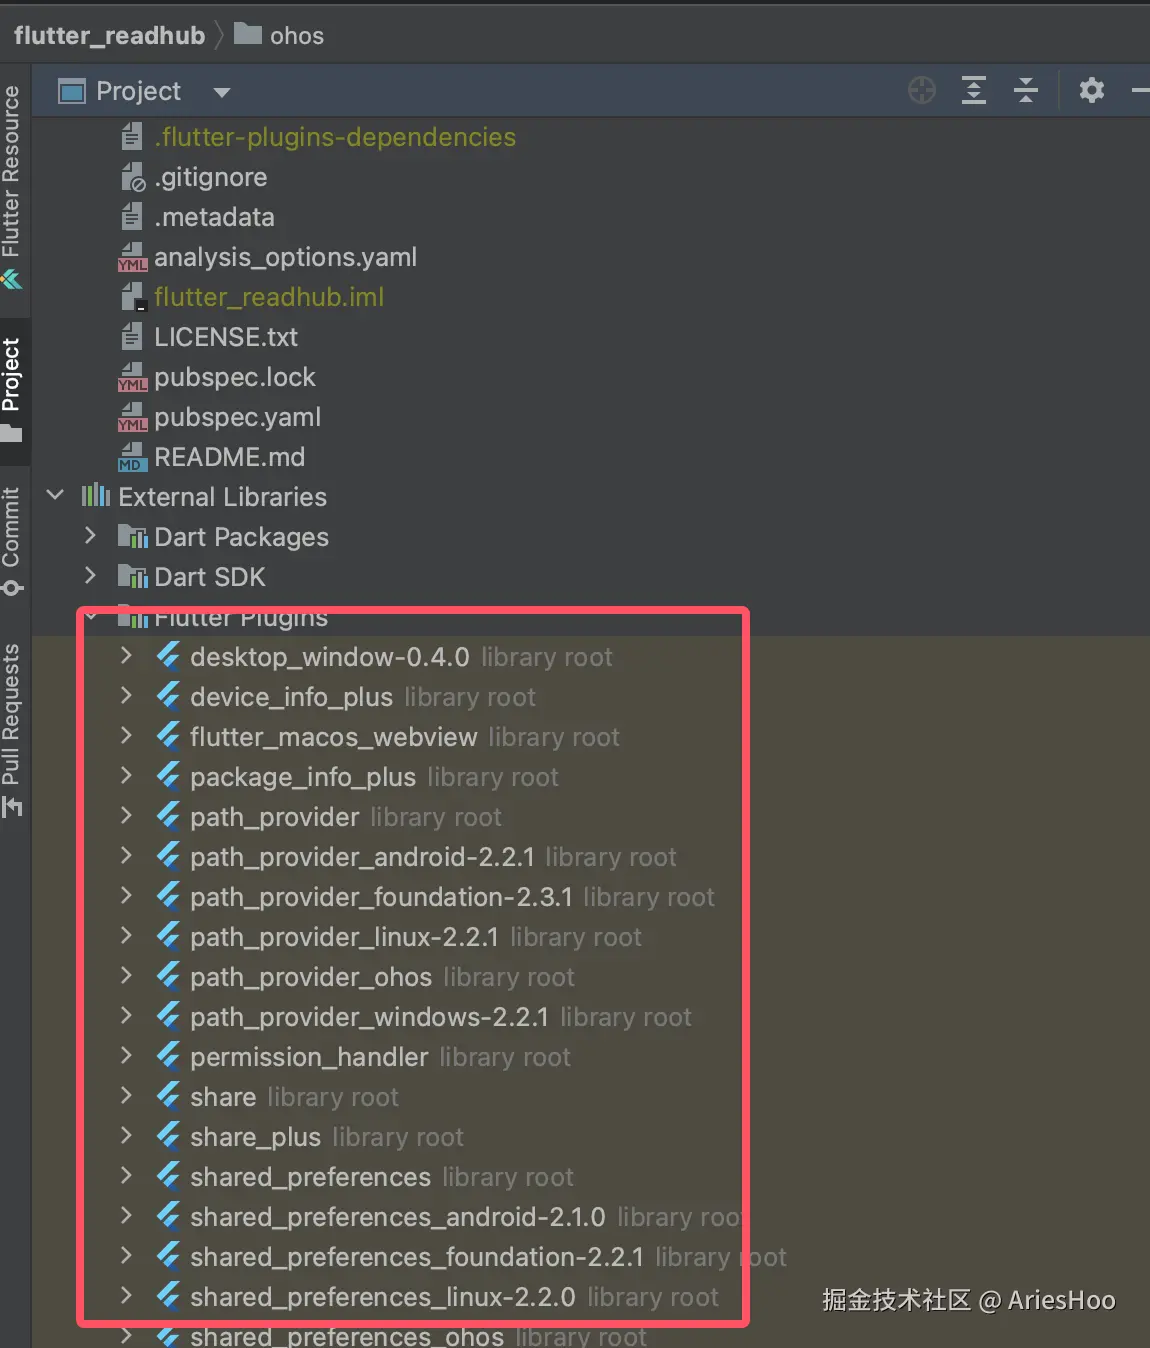Select the pubspec.lock file name
Screen dimensions: 1150x1348
click(235, 377)
